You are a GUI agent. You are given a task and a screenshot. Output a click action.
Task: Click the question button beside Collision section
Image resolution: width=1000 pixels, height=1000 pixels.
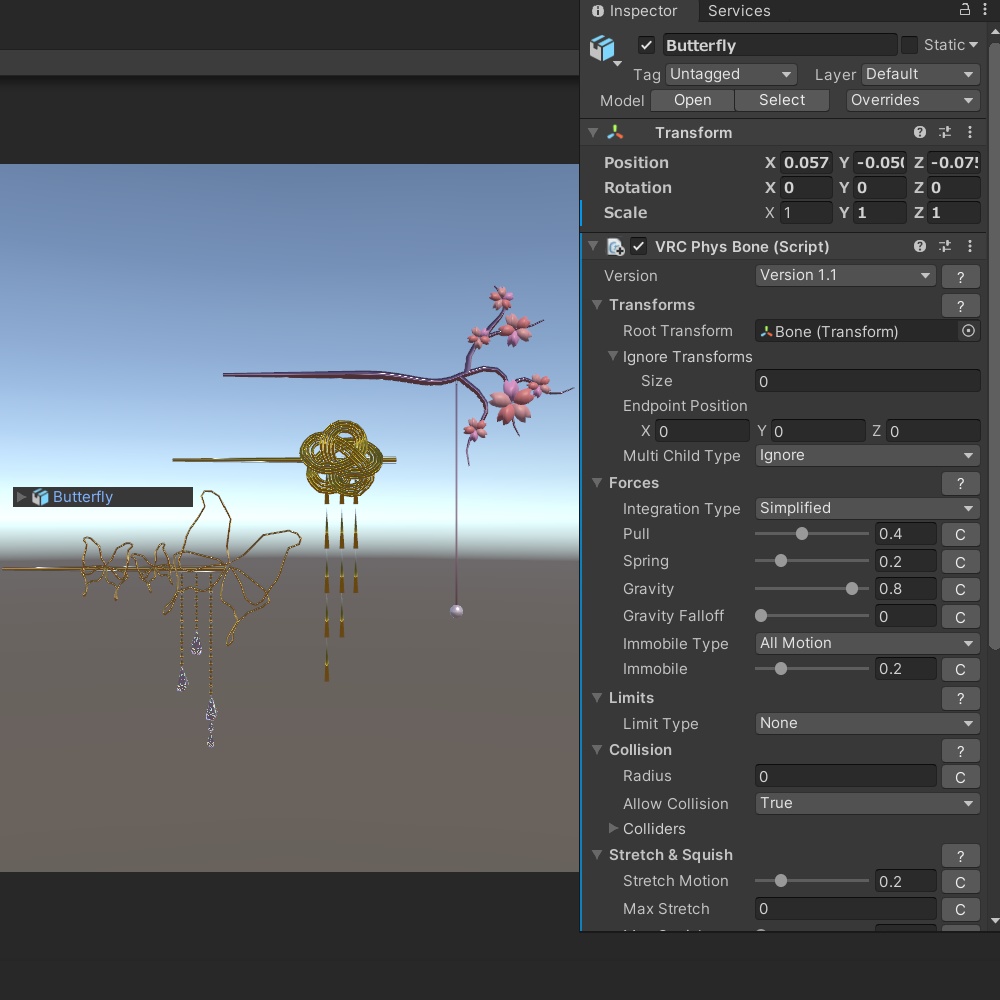(960, 751)
